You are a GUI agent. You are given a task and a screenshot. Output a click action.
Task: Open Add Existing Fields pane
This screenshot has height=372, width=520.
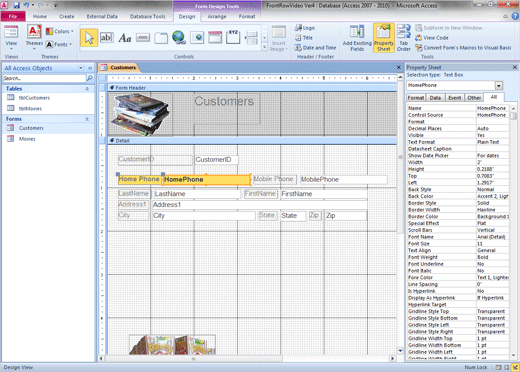[357, 38]
